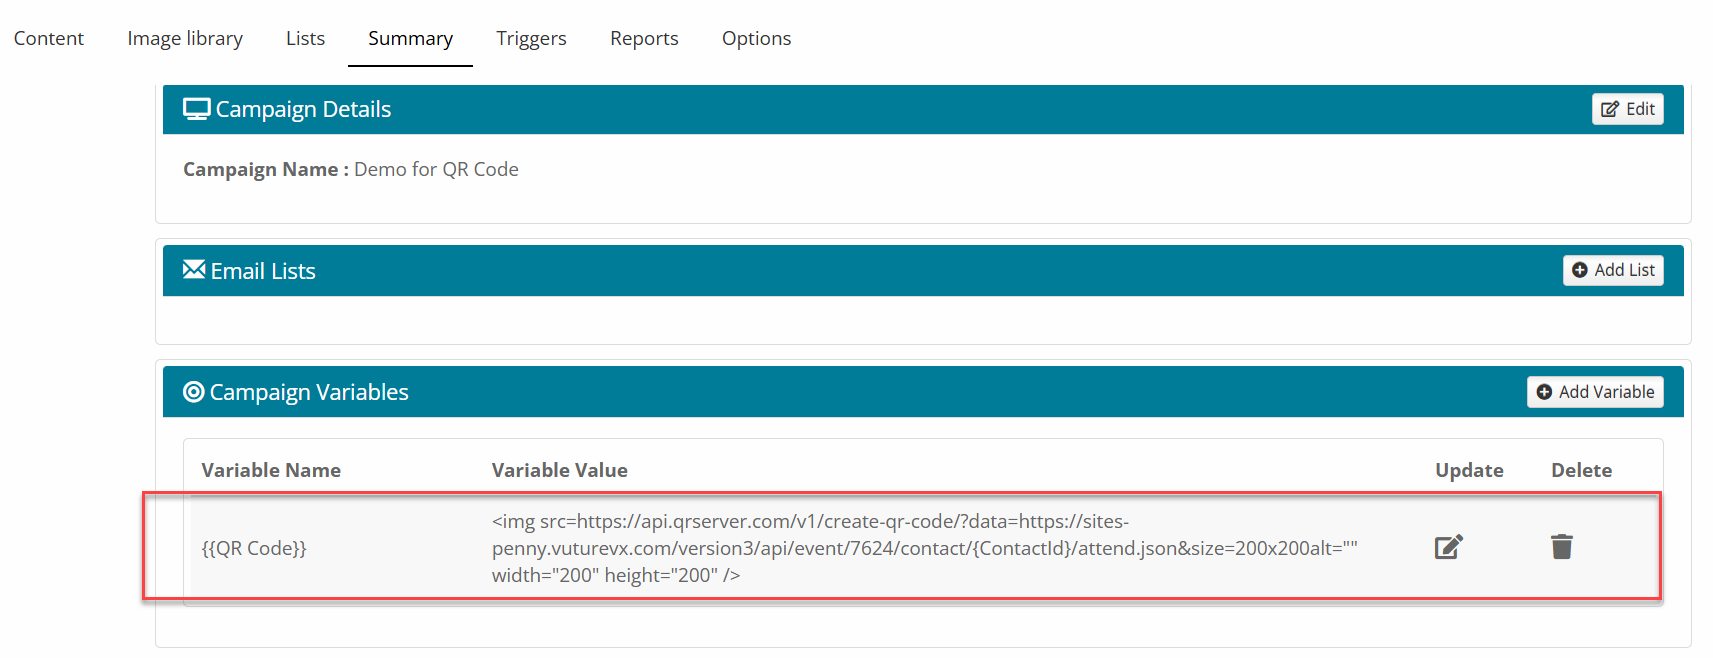This screenshot has width=1713, height=658.
Task: Click the QR code img variable value text
Action: click(924, 548)
